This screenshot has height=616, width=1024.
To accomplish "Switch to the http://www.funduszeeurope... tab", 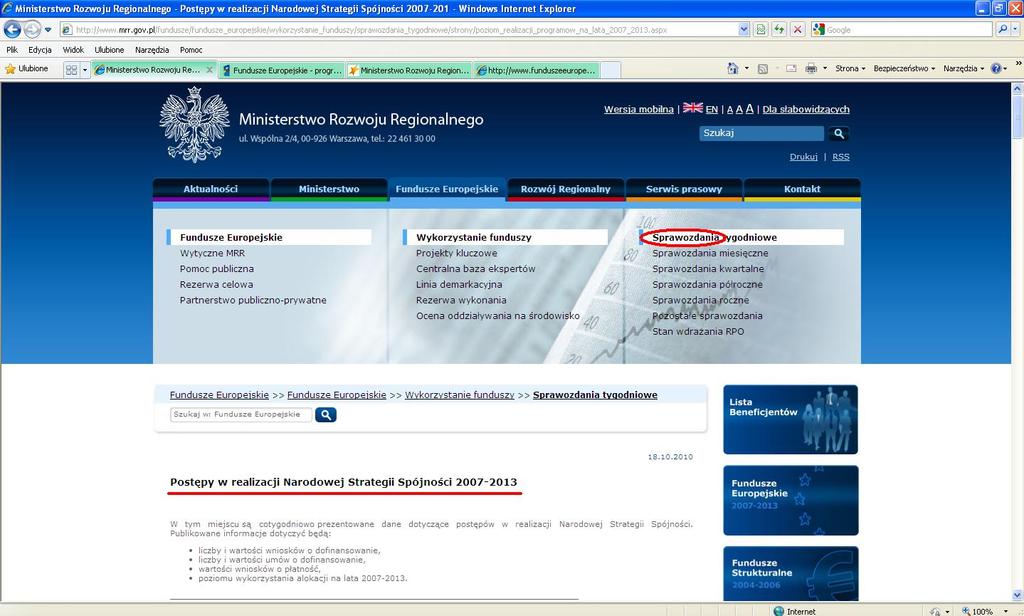I will coord(536,70).
